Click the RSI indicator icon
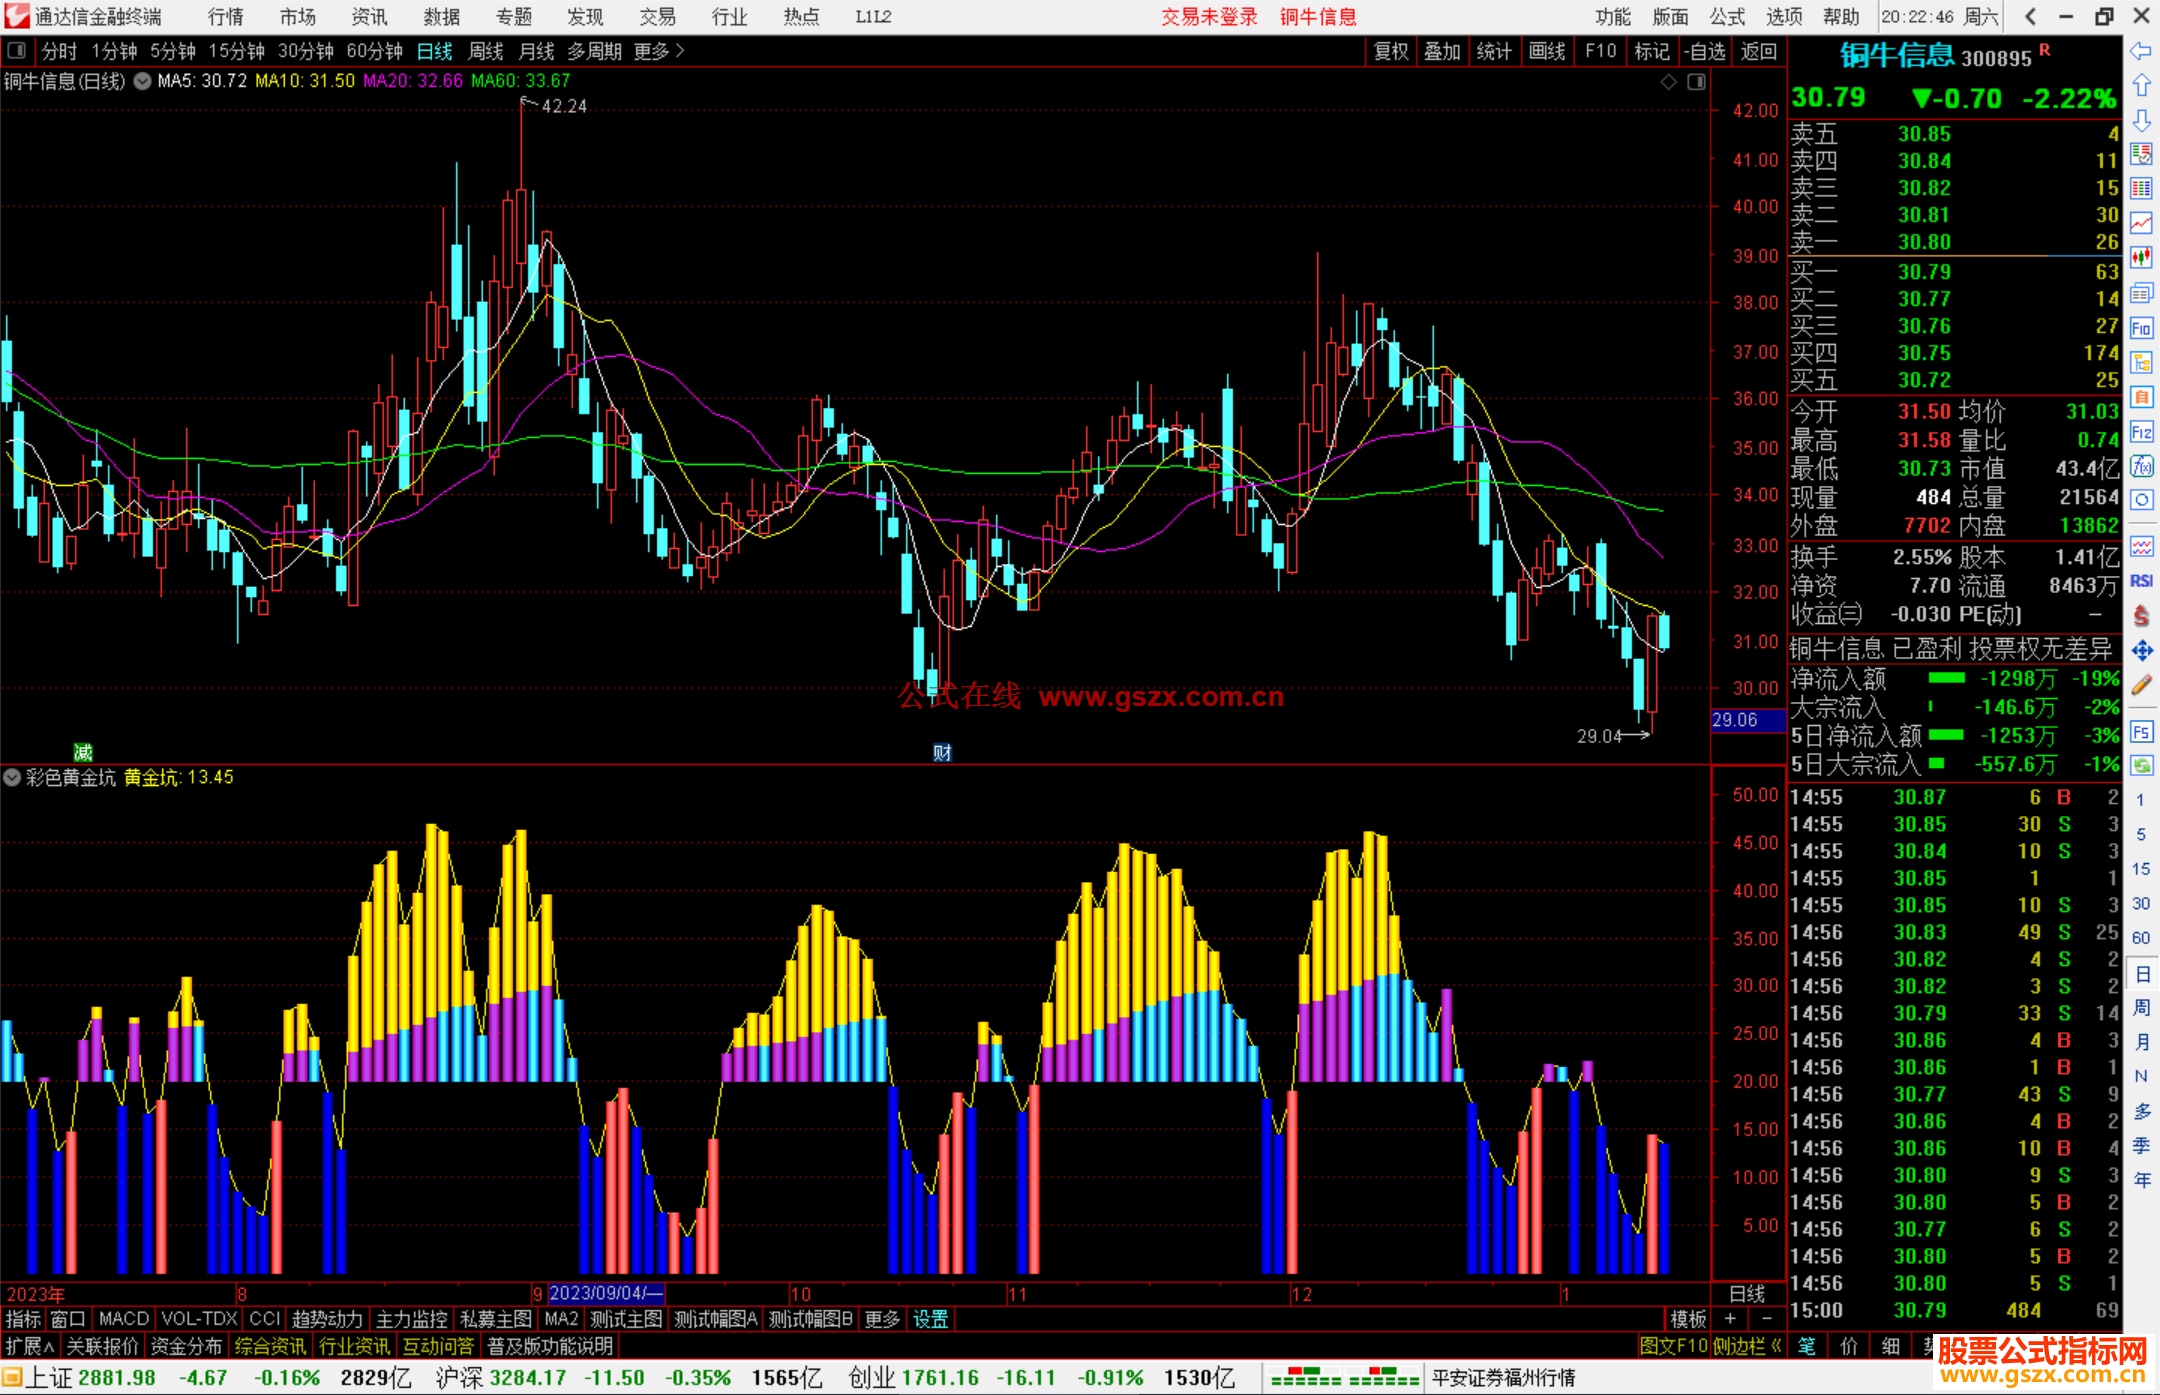2160x1395 pixels. (2141, 581)
